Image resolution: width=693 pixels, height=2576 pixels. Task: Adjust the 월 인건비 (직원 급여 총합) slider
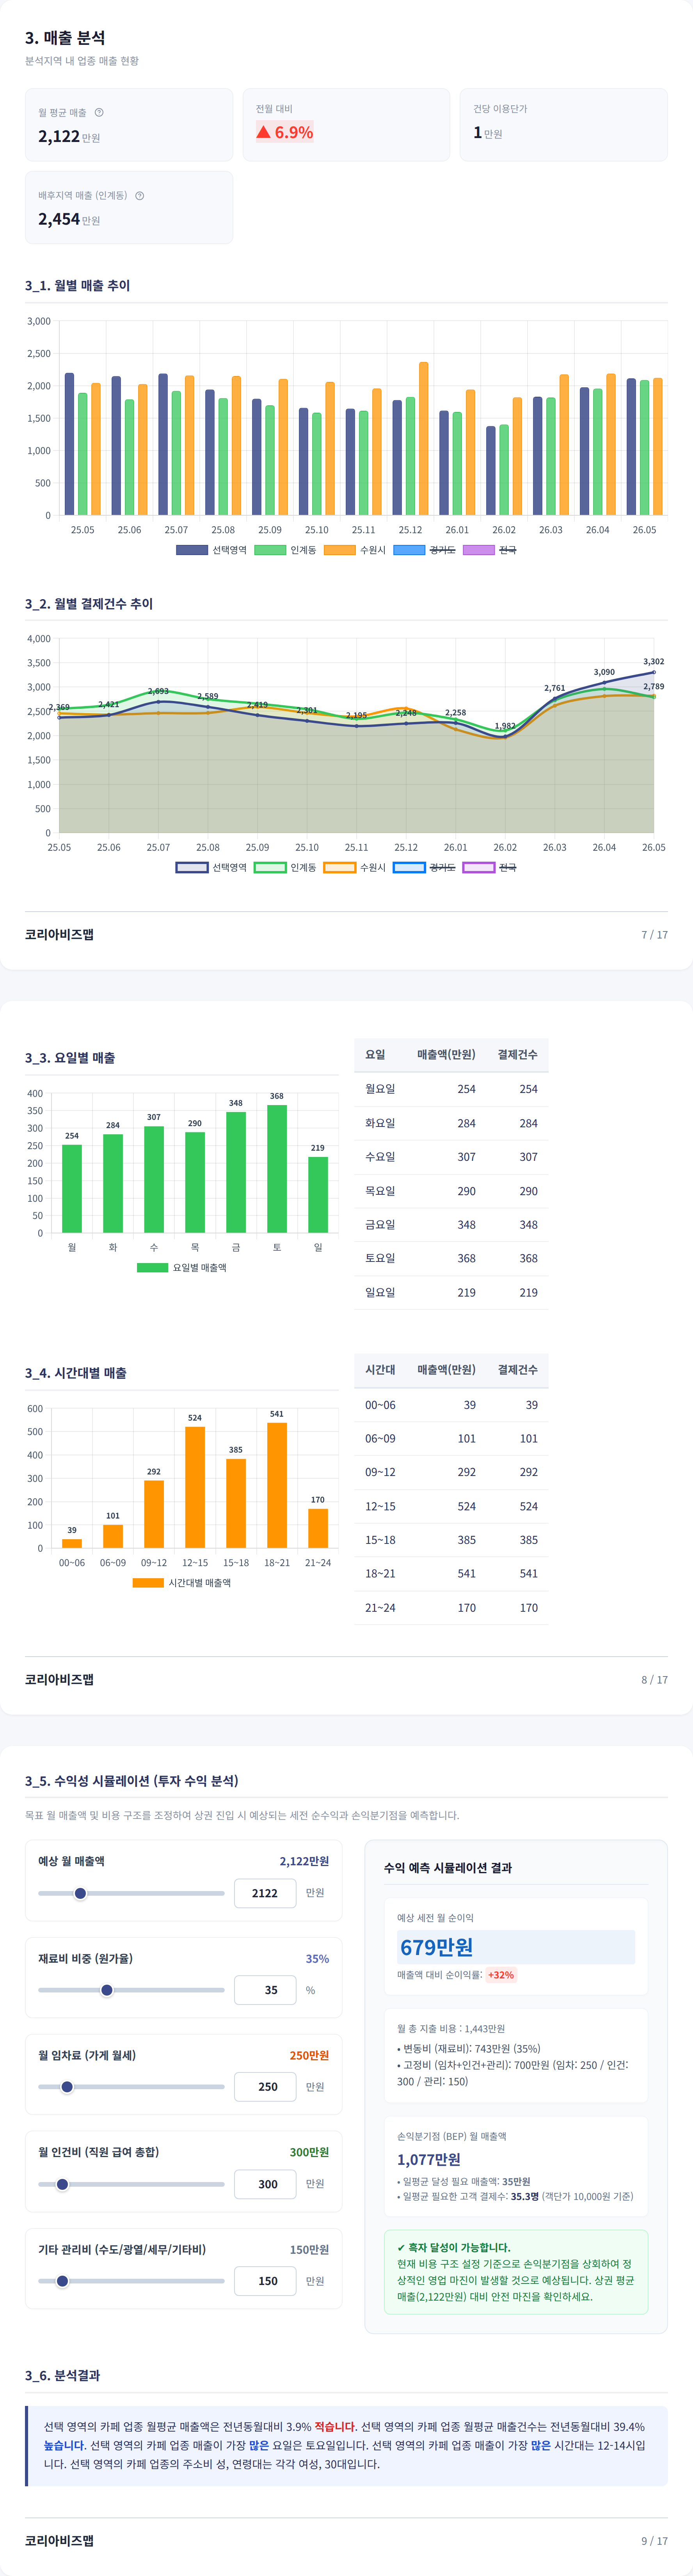click(131, 2184)
